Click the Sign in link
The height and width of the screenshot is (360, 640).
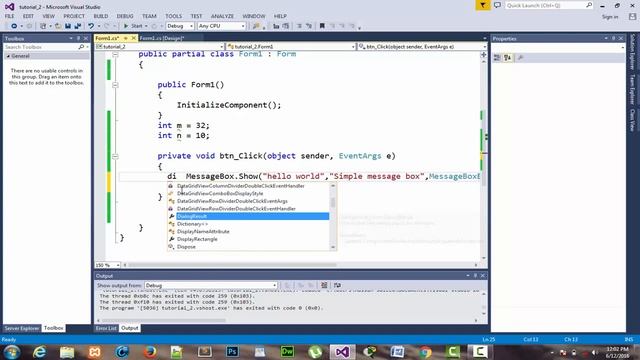tap(610, 17)
